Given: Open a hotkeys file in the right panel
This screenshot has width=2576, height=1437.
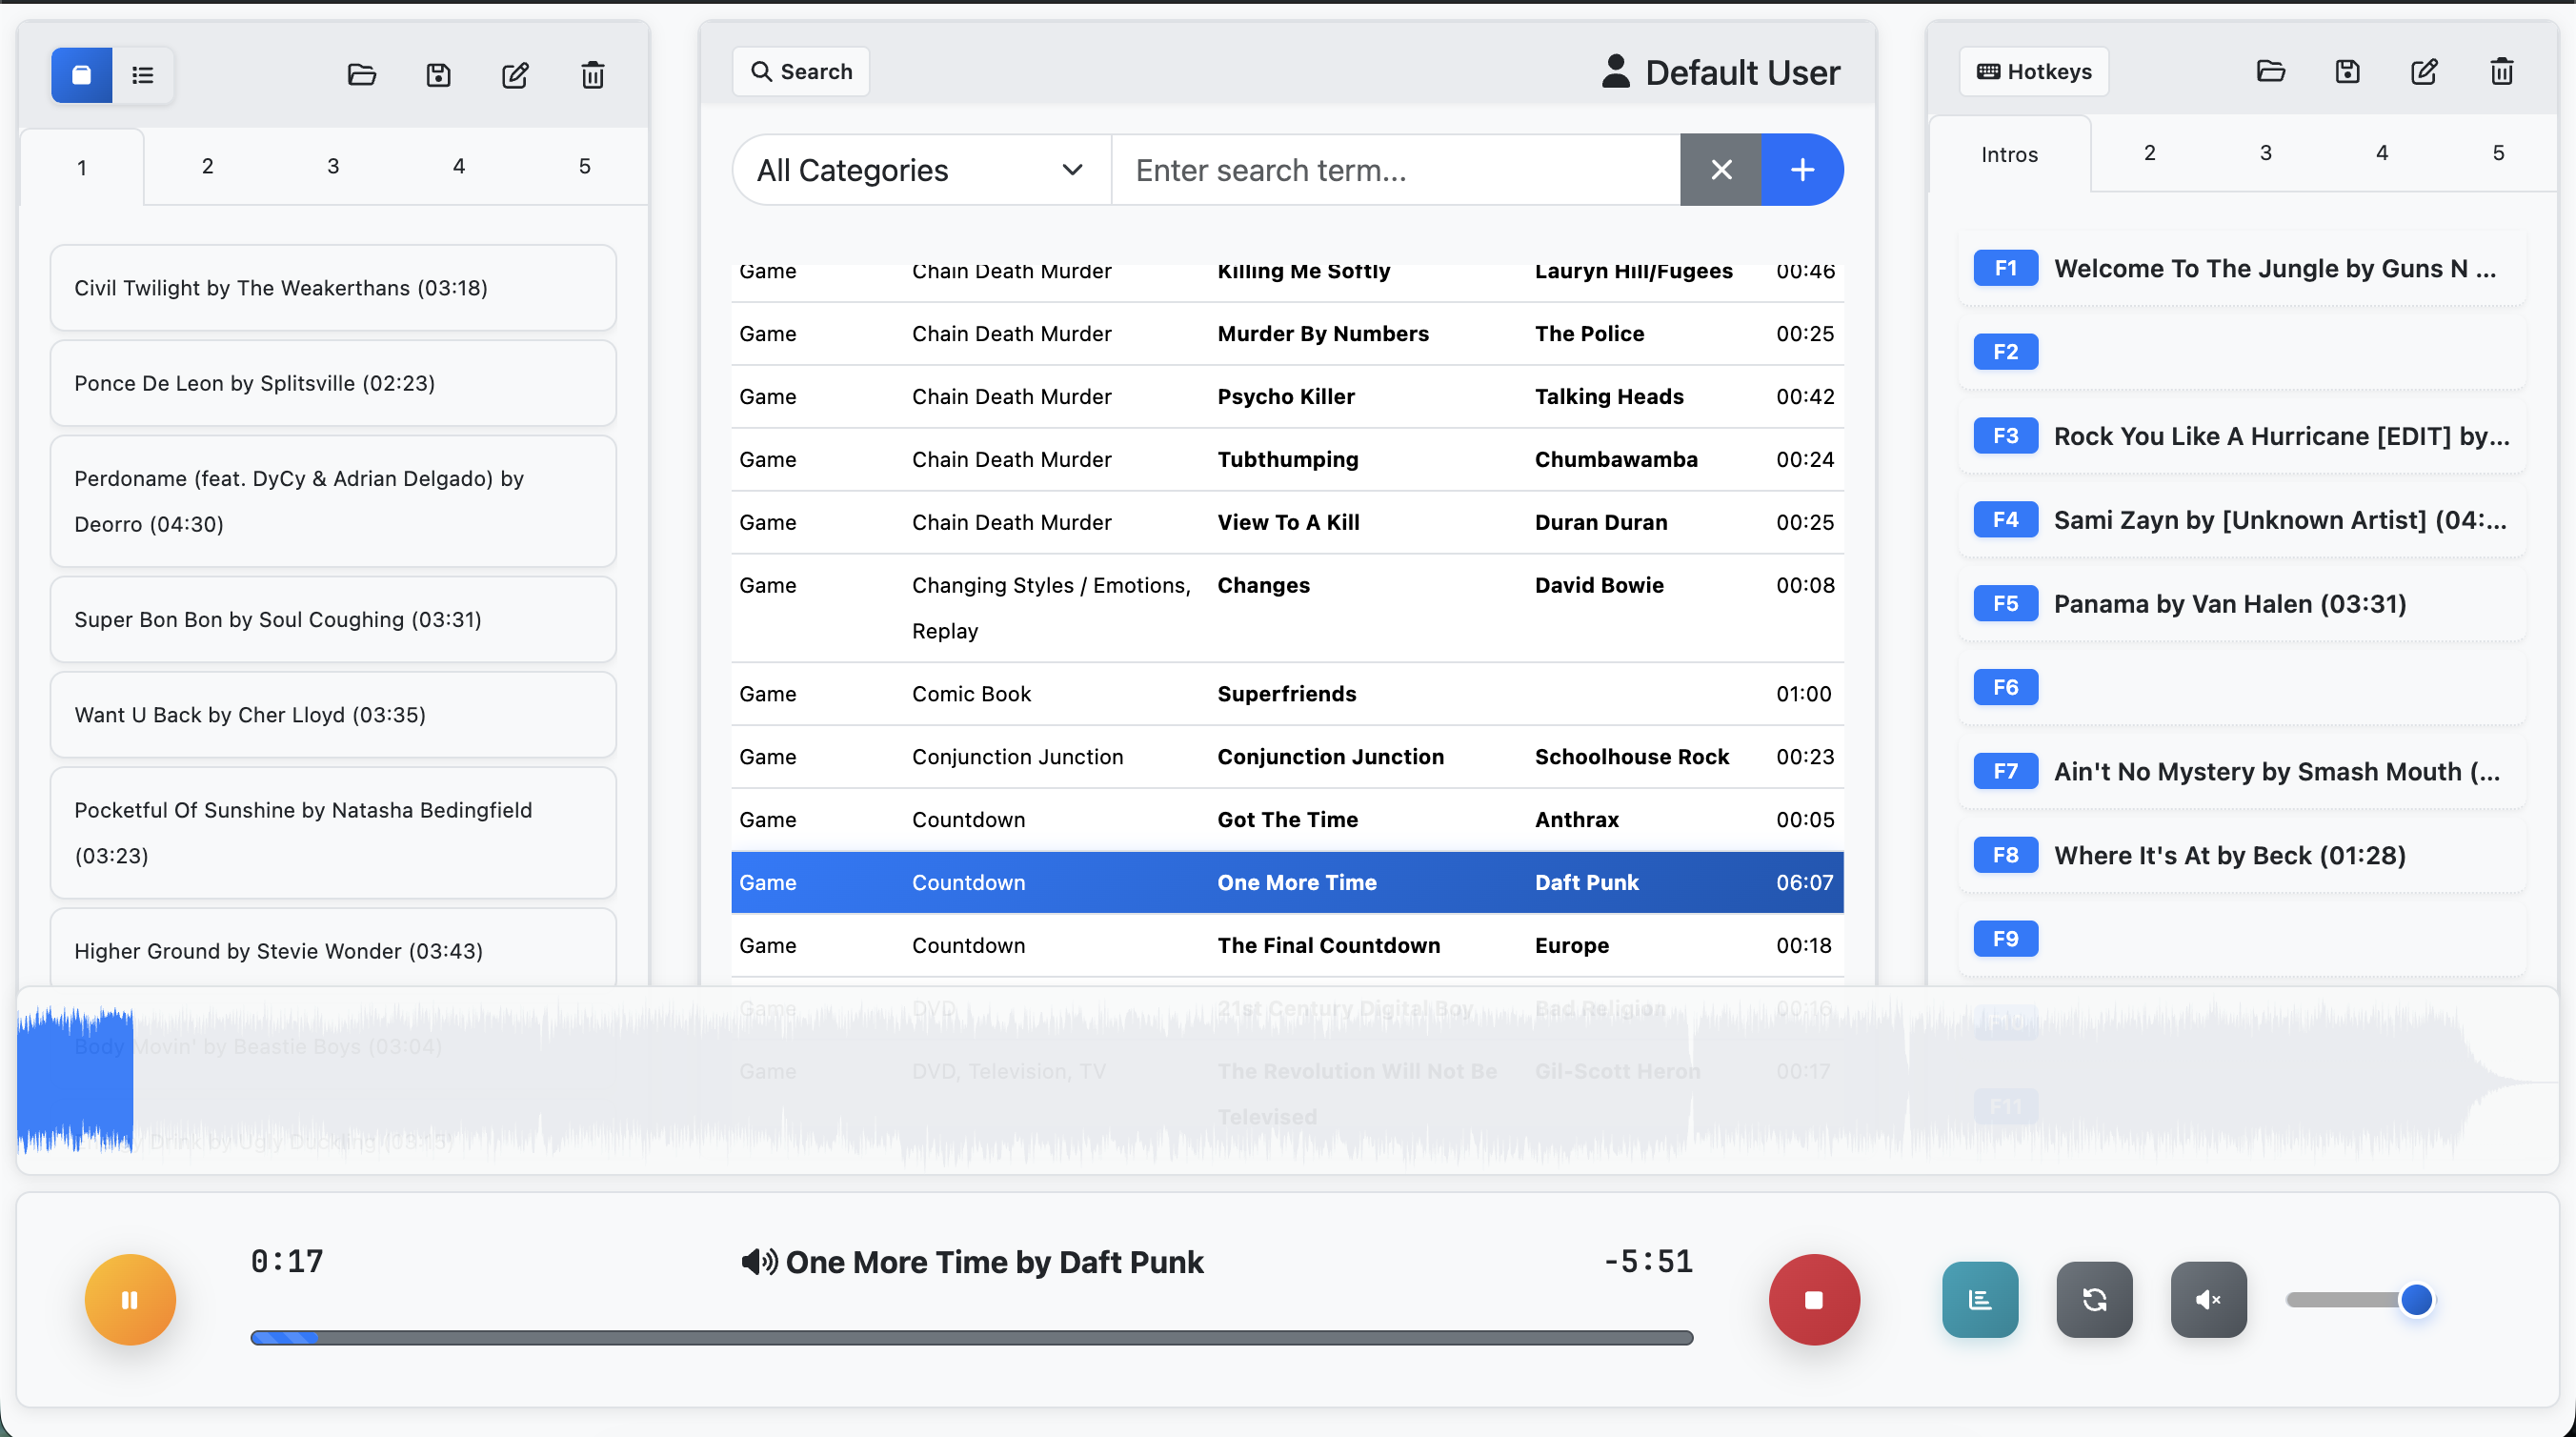Looking at the screenshot, I should coord(2271,71).
